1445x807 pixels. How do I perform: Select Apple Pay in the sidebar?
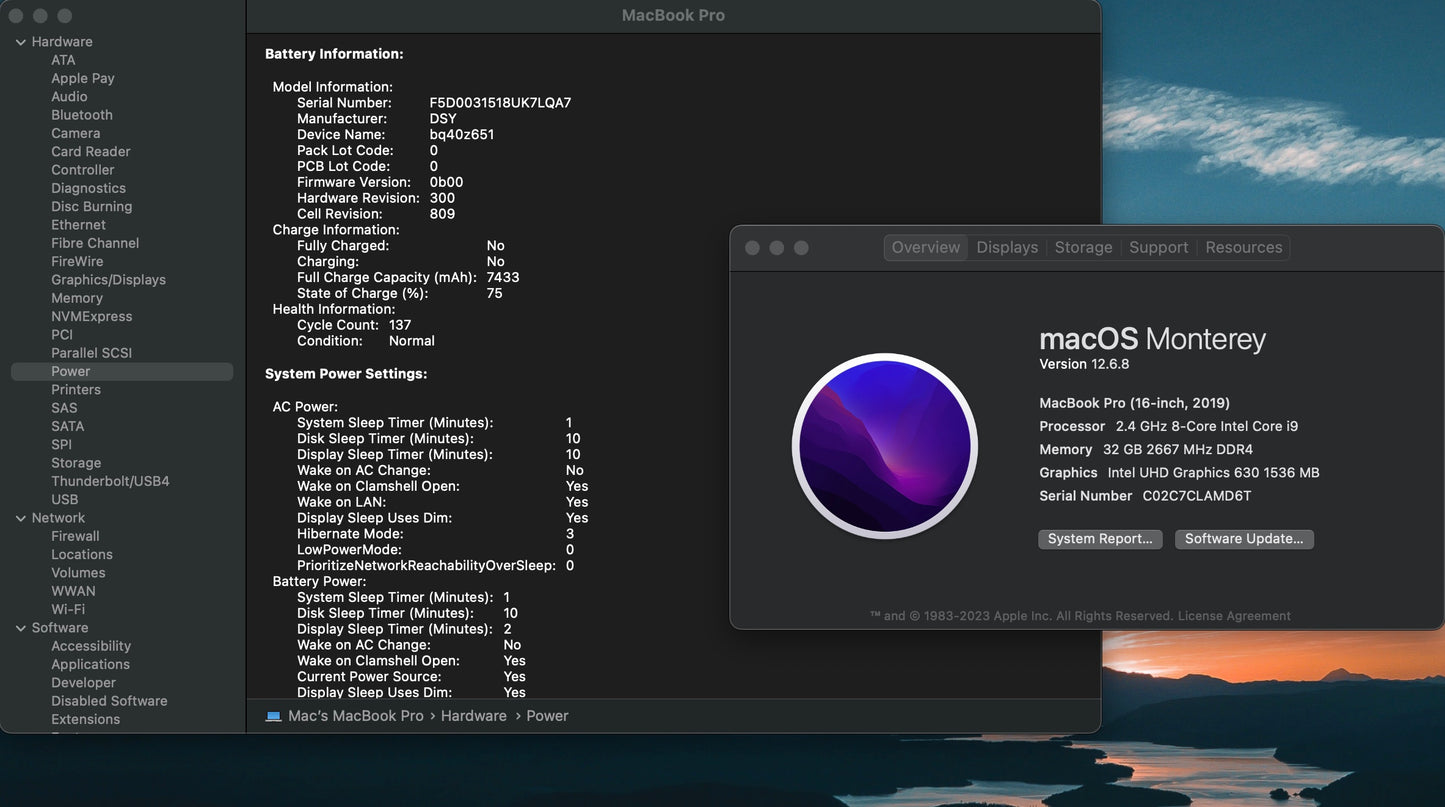click(83, 78)
